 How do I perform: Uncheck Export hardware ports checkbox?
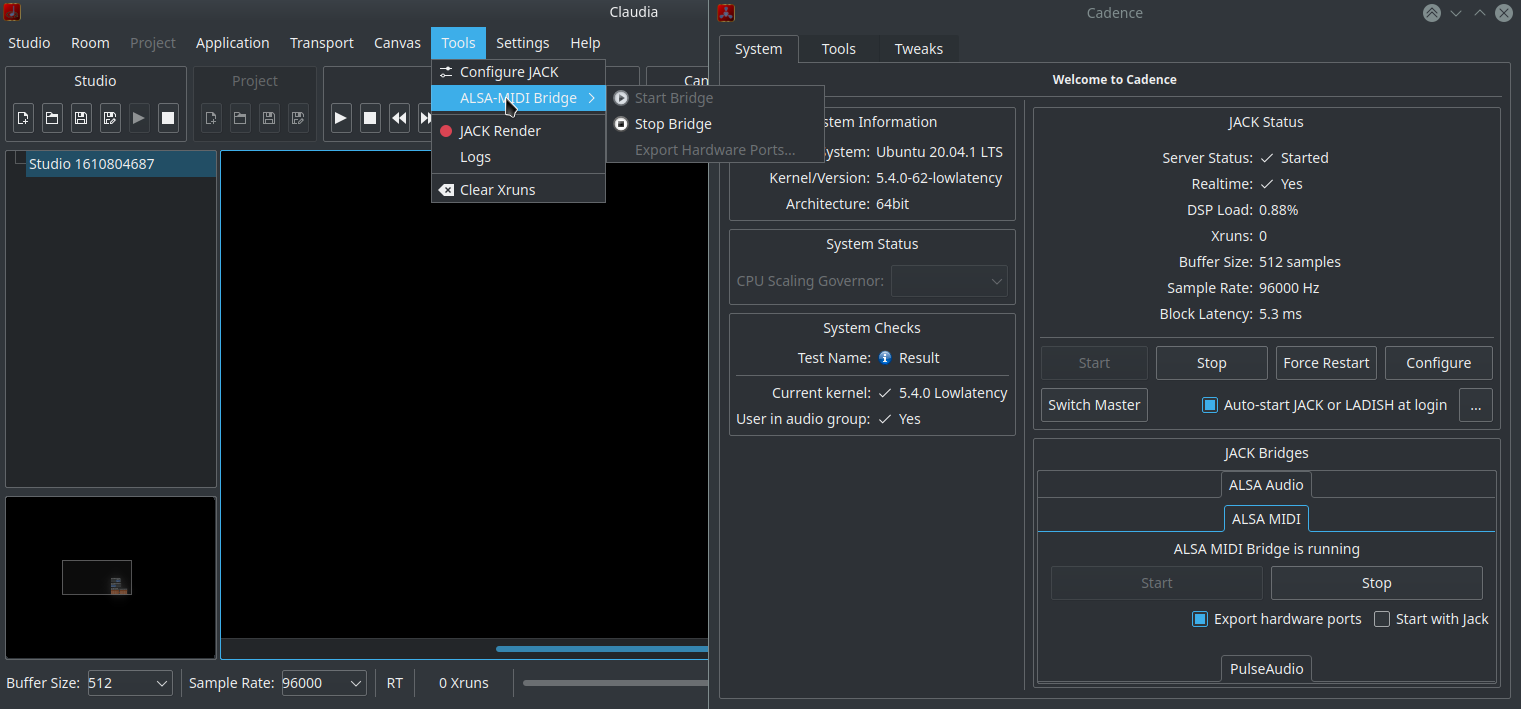(x=1201, y=619)
